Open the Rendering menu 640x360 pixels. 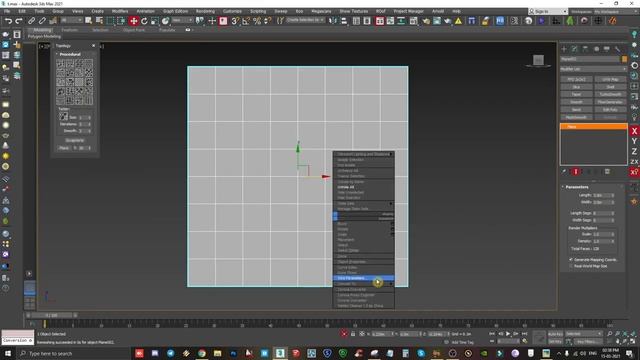coord(205,11)
